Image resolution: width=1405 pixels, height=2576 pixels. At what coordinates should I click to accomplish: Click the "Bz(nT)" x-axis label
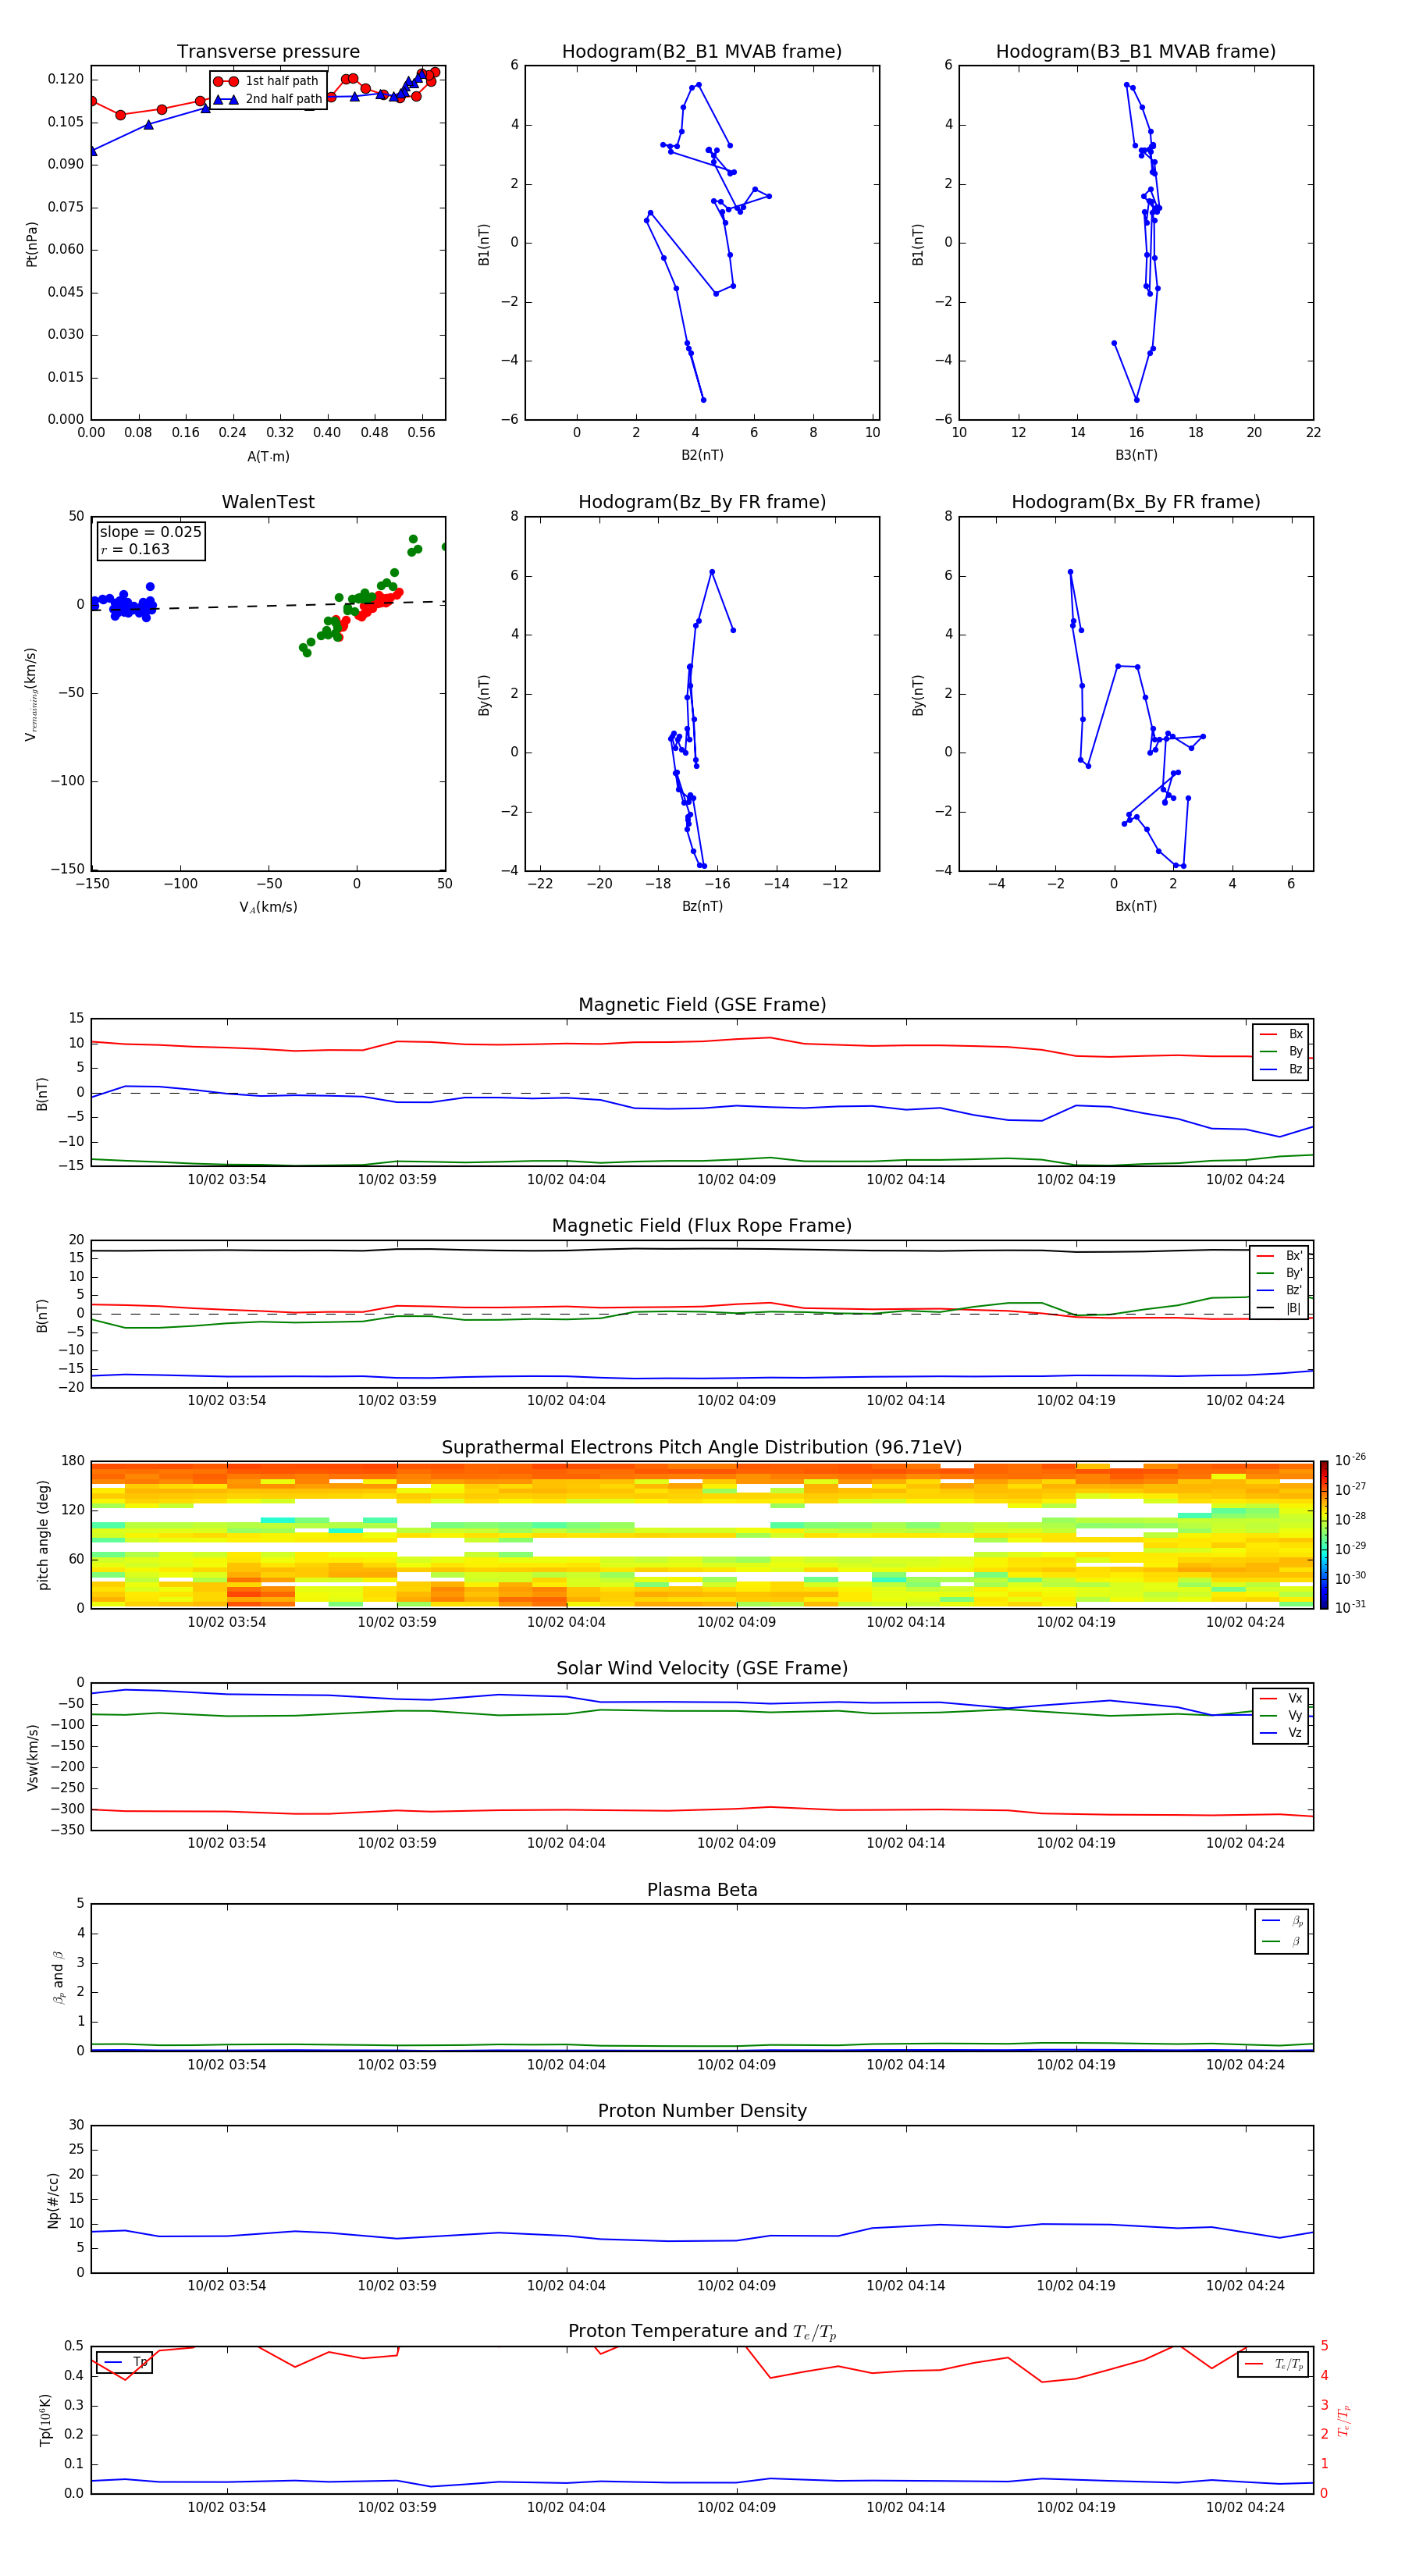(x=702, y=906)
